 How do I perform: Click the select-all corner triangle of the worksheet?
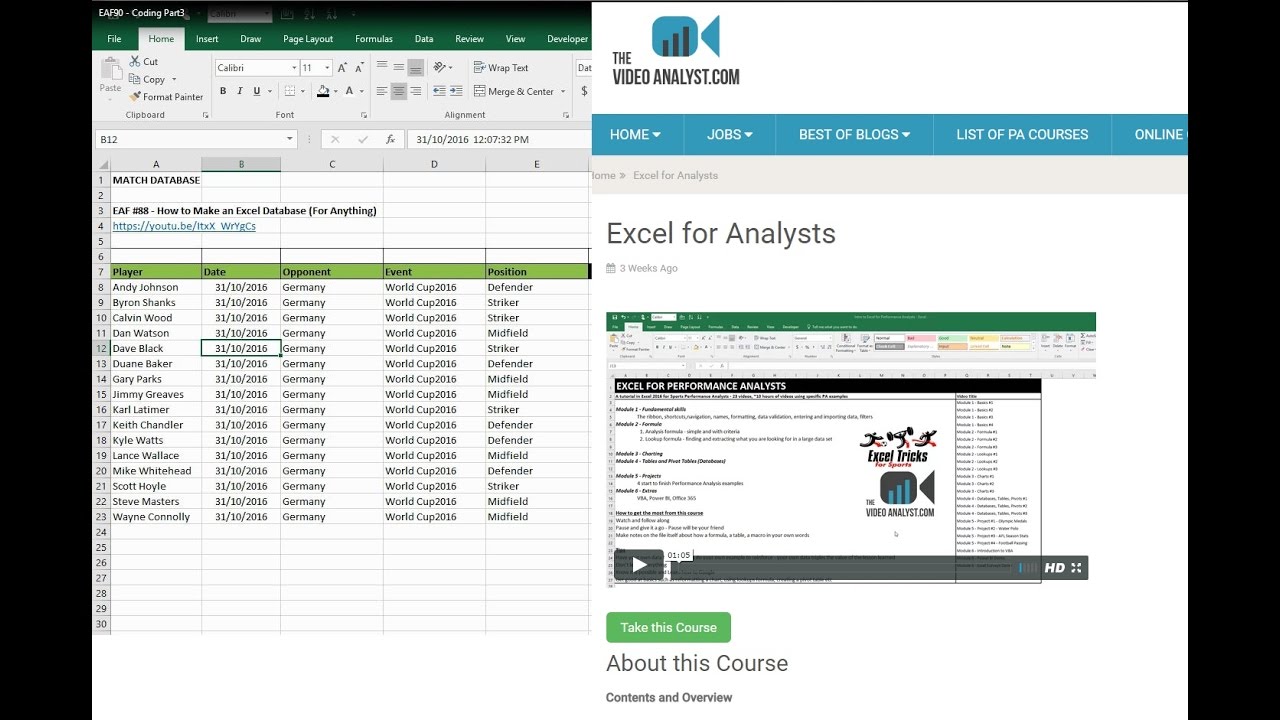(x=102, y=164)
